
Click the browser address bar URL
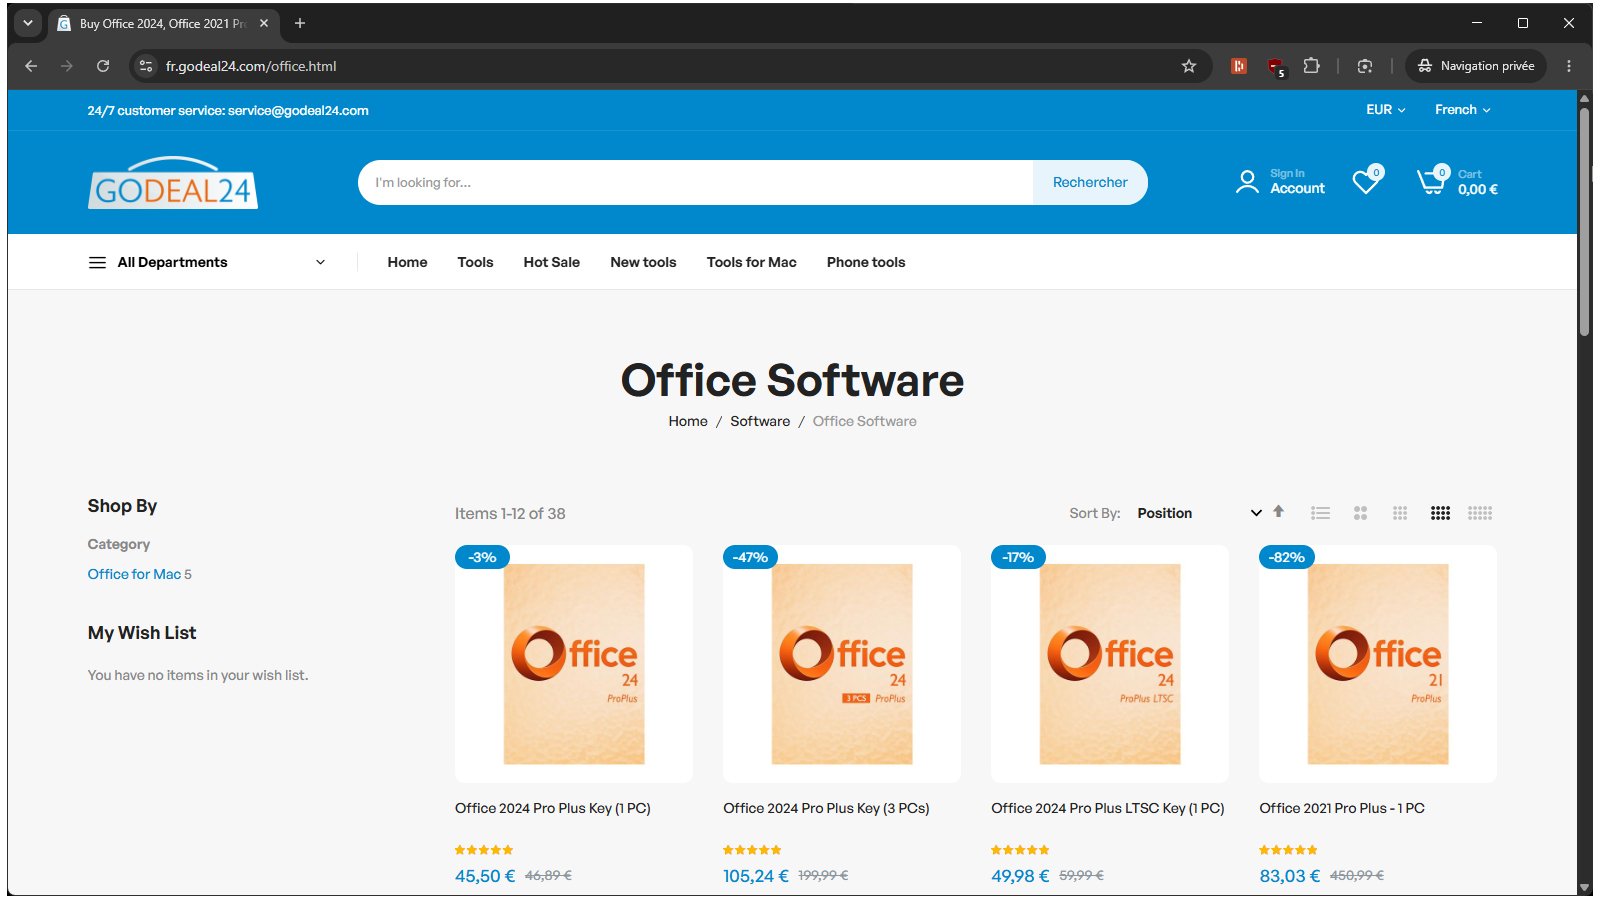click(251, 66)
